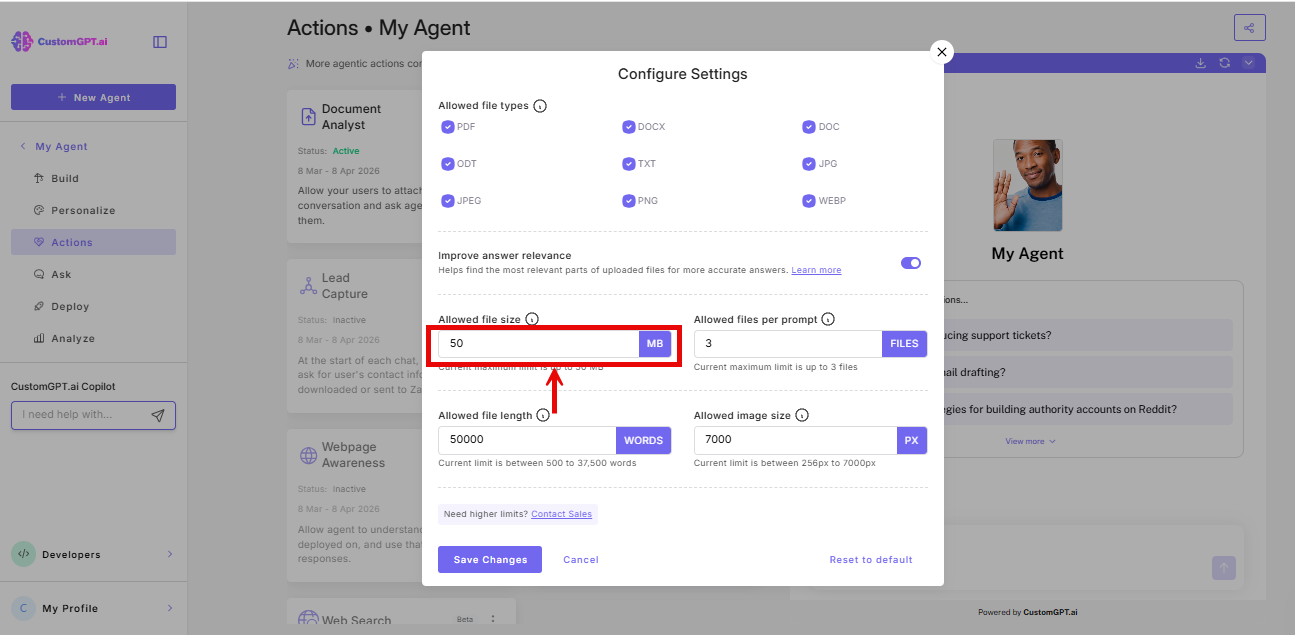Navigate back to My Agent
Viewport: 1295px width, 635px height.
[55, 146]
